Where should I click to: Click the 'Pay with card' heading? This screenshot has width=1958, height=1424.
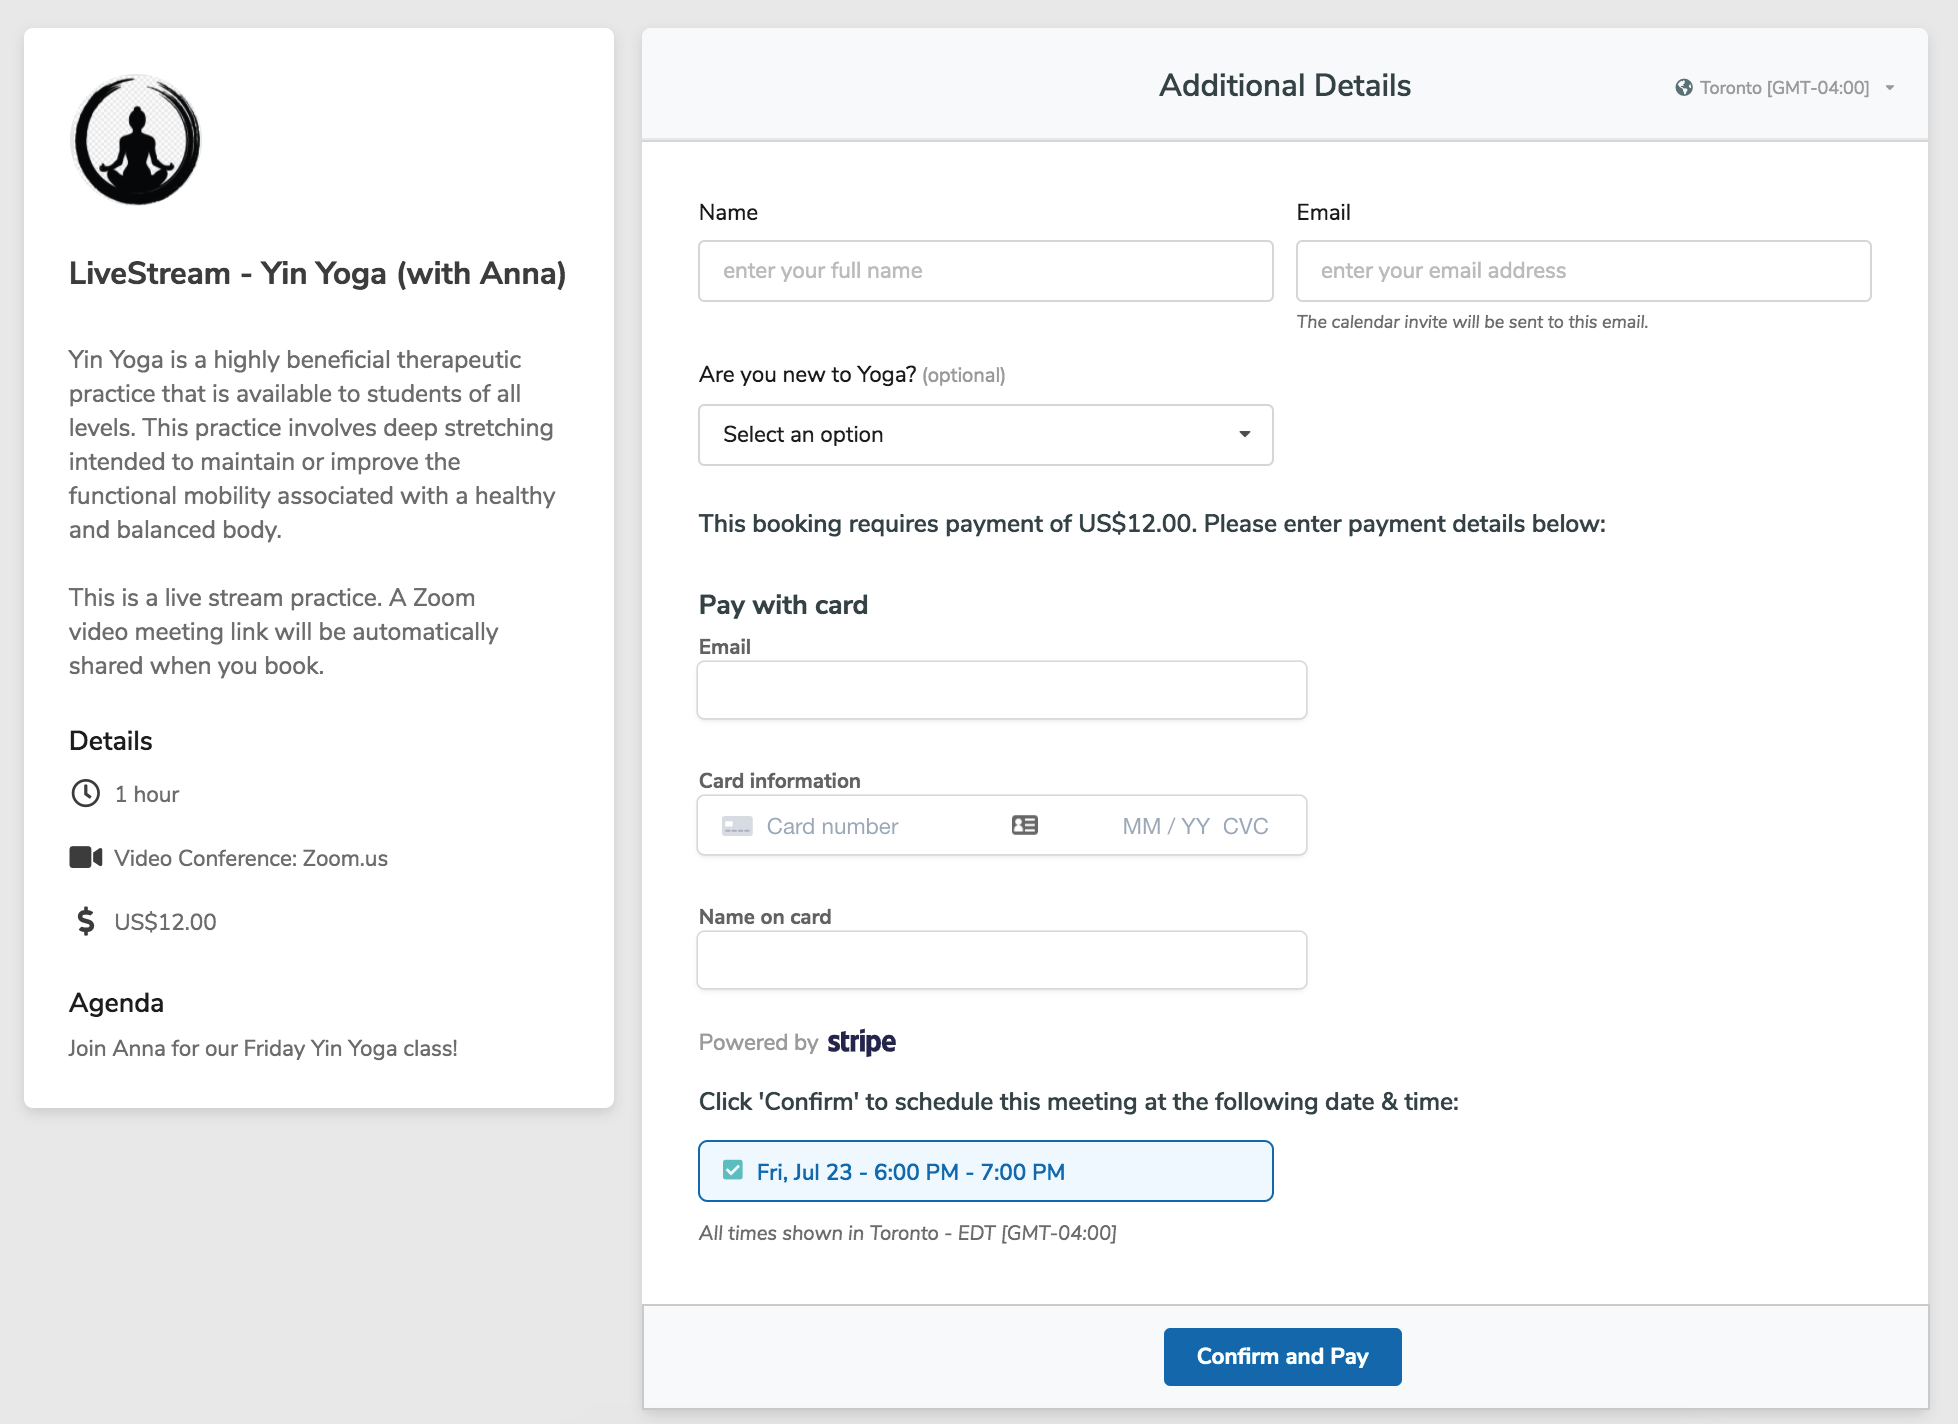(x=783, y=604)
